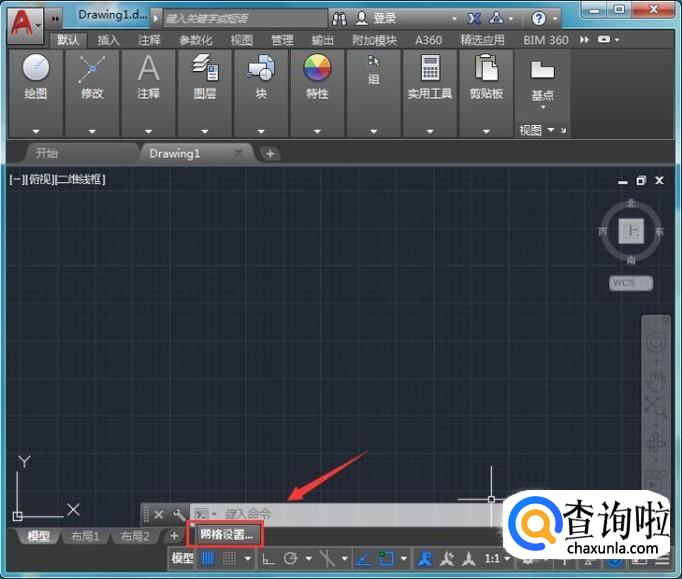The width and height of the screenshot is (682, 579).
Task: Expand the Draw (绘图) panel dropdown arrow
Action: pyautogui.click(x=36, y=131)
